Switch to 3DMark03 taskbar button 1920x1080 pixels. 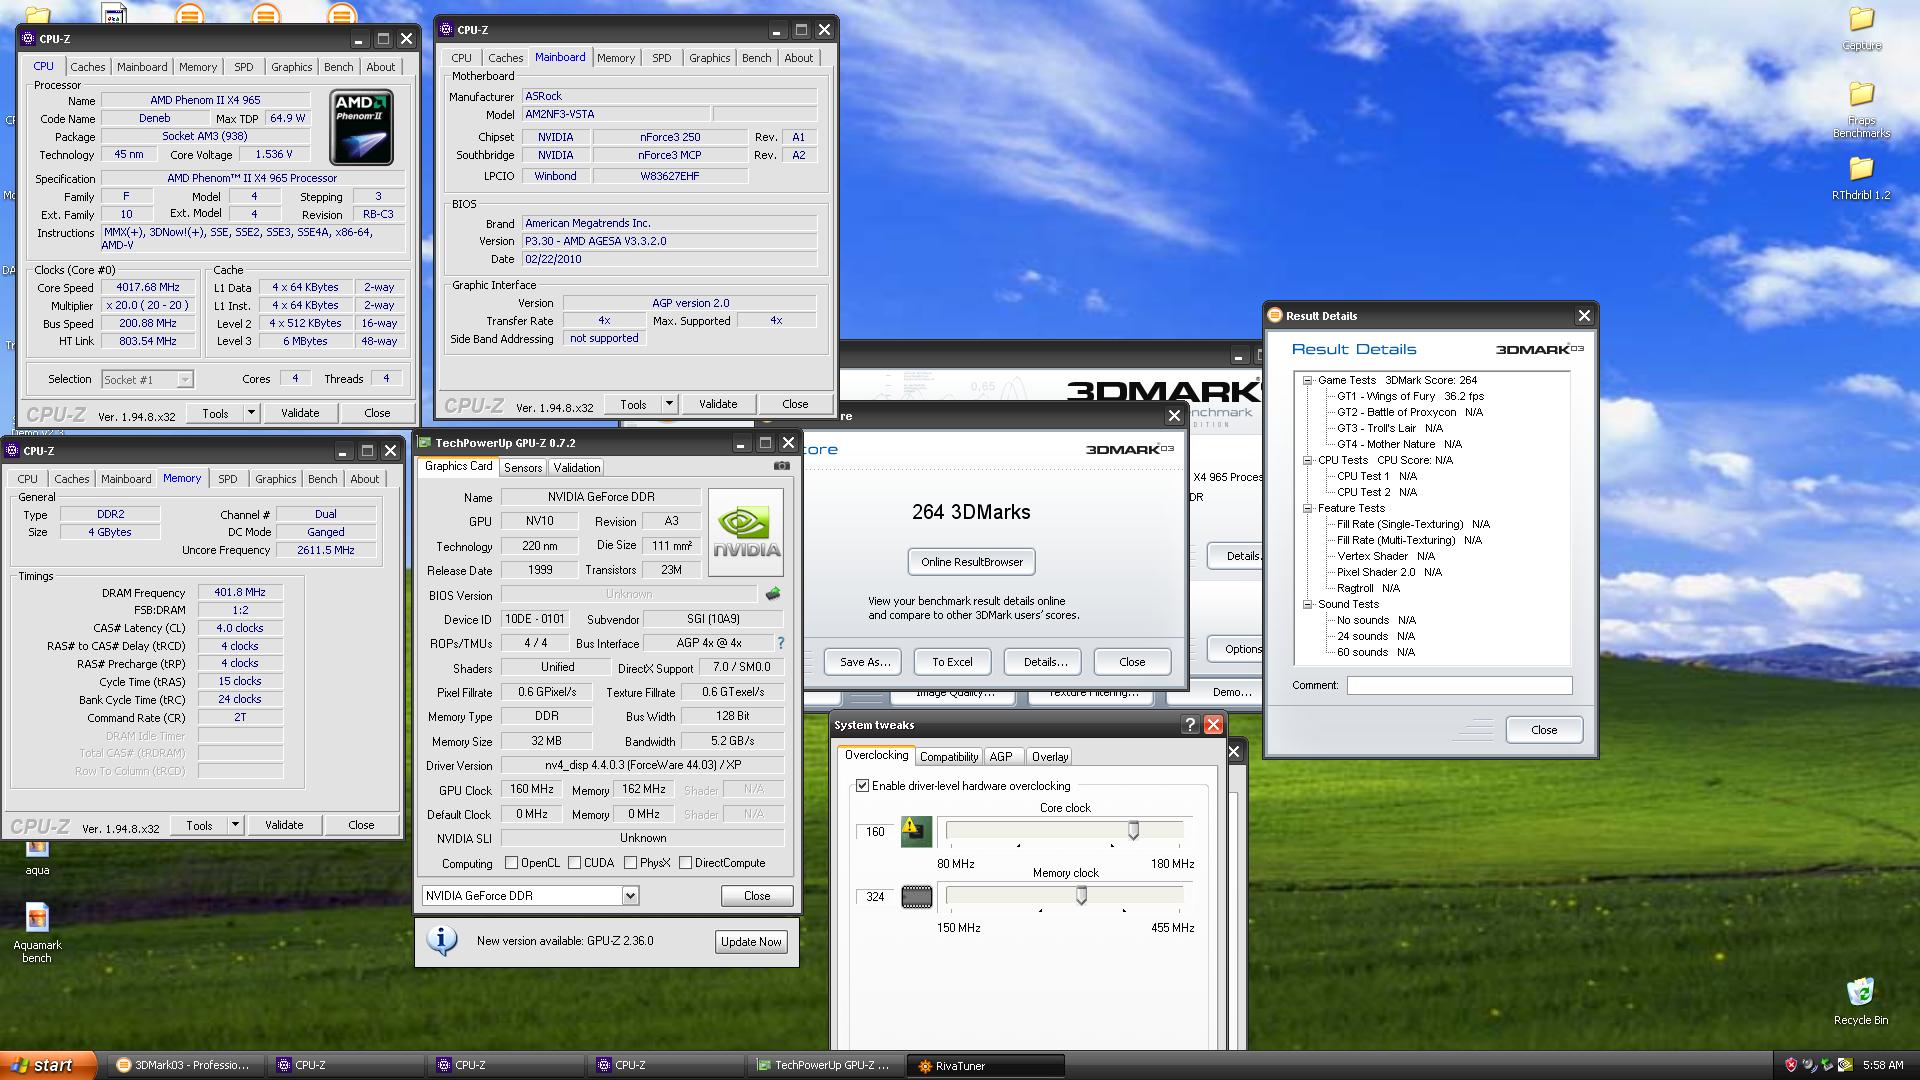tap(187, 1066)
